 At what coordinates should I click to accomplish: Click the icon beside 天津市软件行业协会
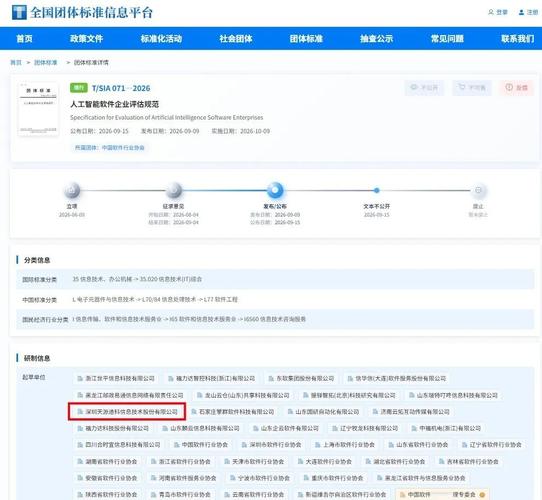coord(227,461)
